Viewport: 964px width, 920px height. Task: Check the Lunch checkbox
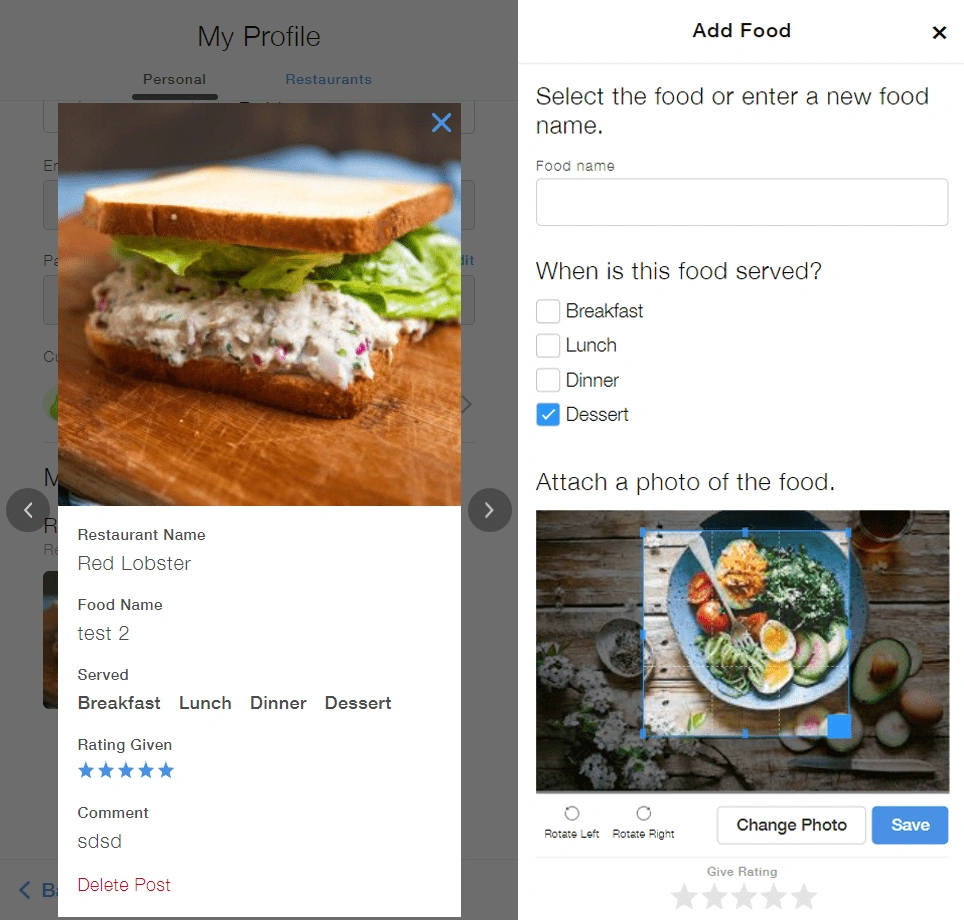548,346
